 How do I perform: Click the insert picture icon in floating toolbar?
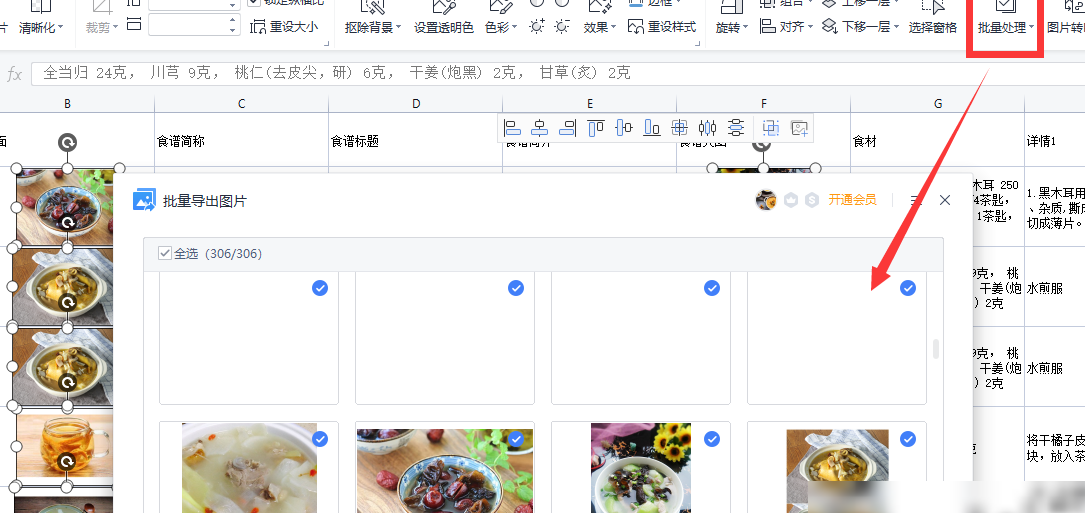pos(799,127)
